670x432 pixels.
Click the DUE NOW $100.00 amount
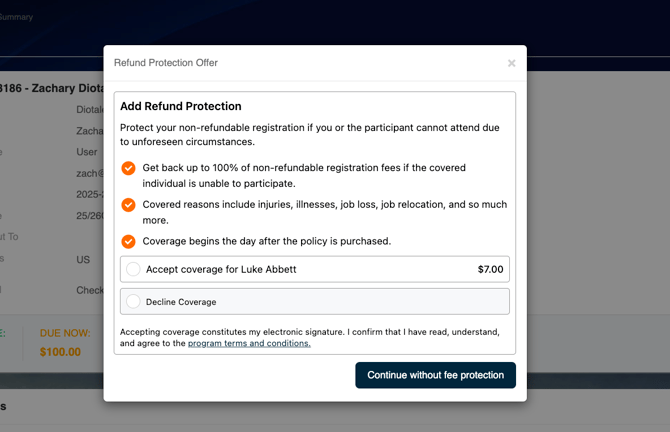click(x=60, y=352)
